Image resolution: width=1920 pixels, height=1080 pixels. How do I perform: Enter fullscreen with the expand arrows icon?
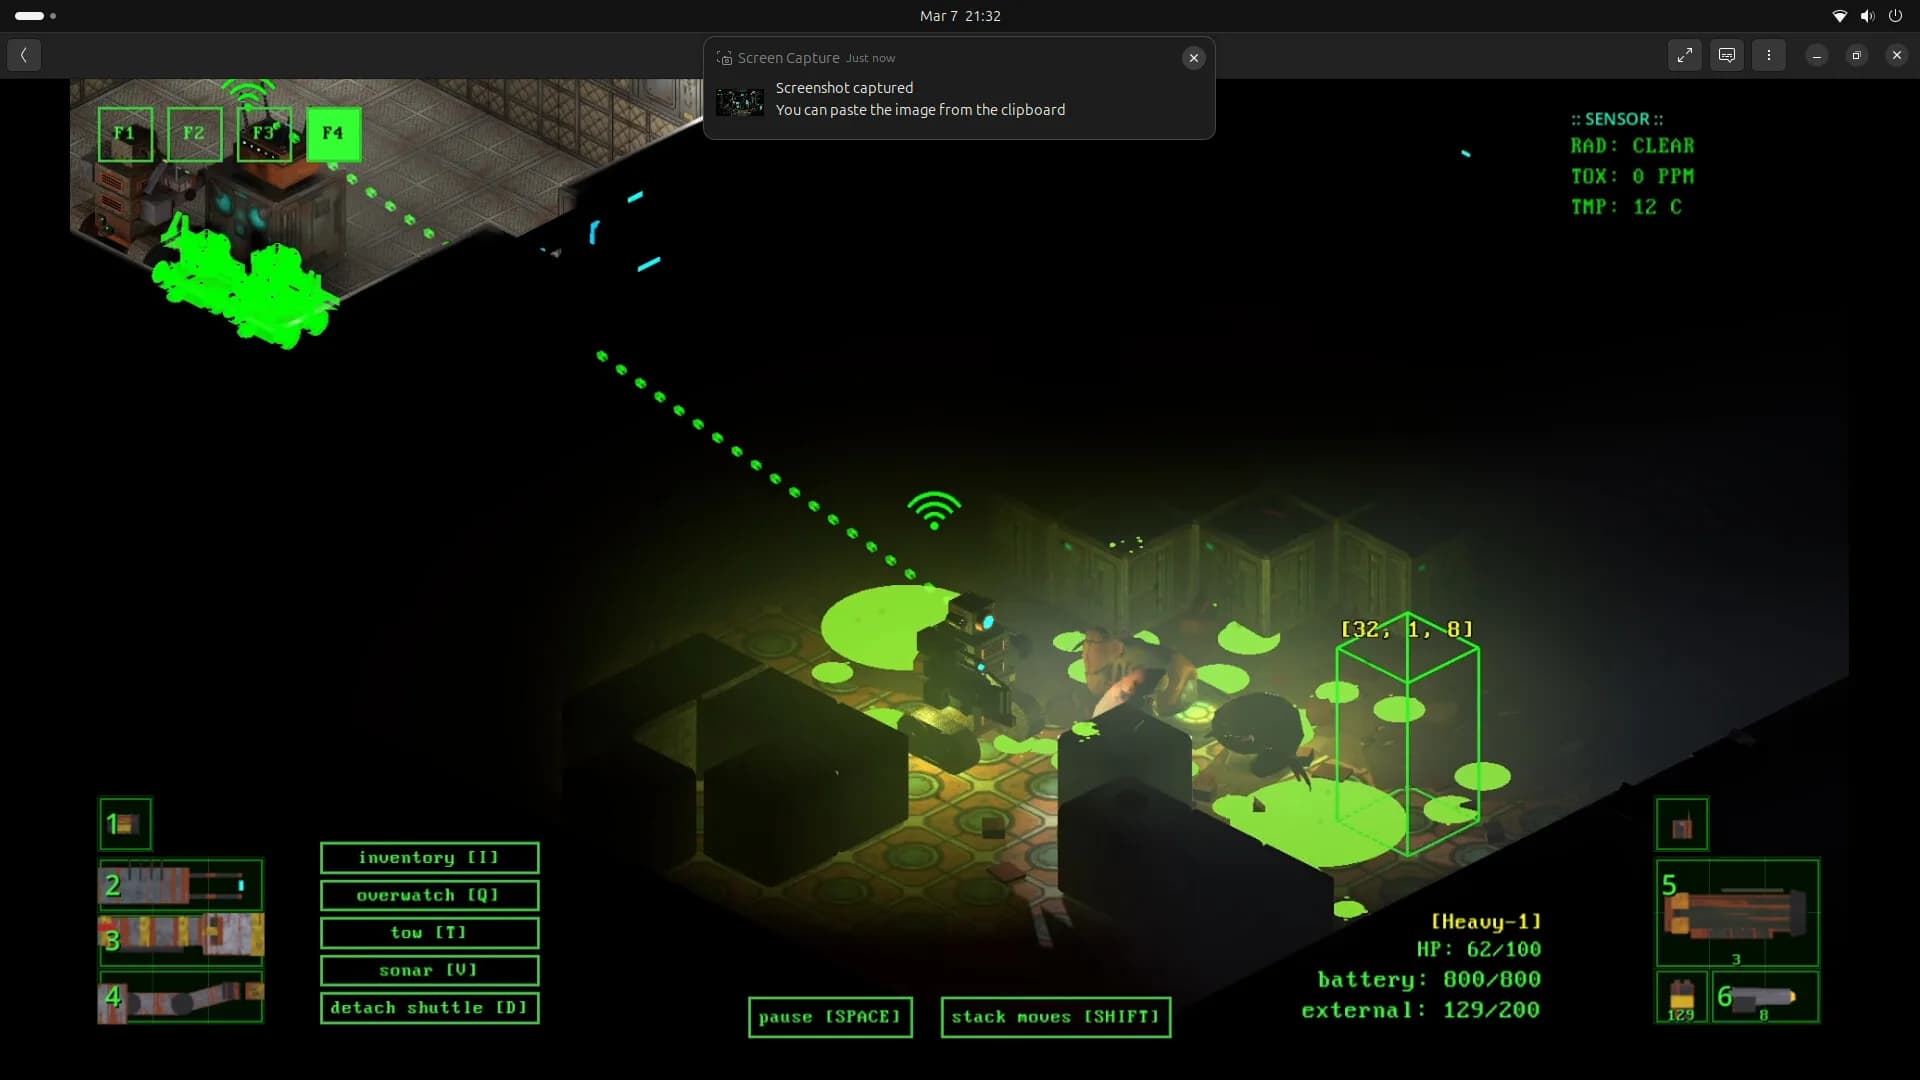1685,55
